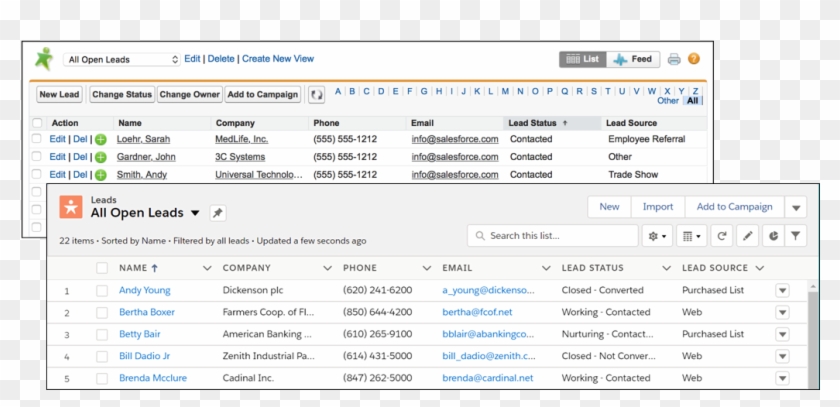Filter leads by Other
Viewport: 840px width, 407px height.
coord(668,101)
